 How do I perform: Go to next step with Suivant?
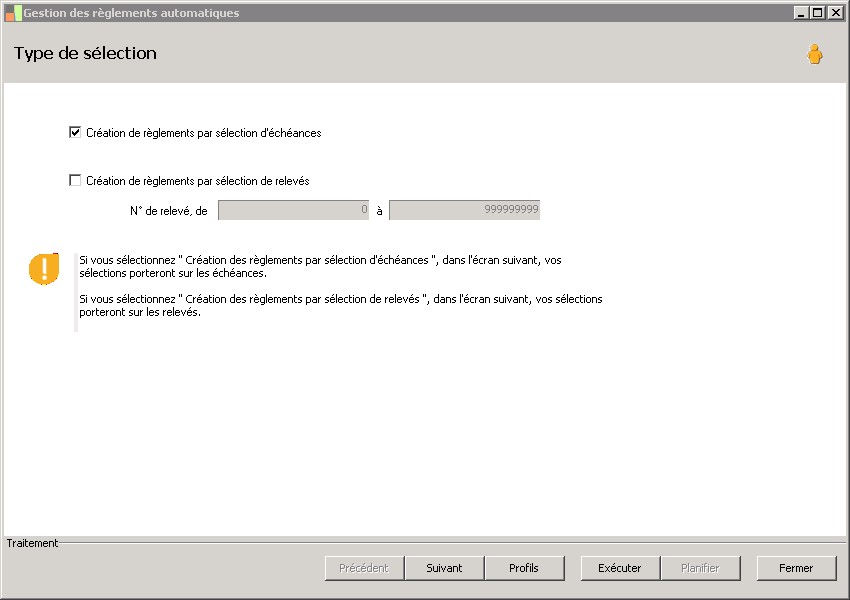[444, 568]
